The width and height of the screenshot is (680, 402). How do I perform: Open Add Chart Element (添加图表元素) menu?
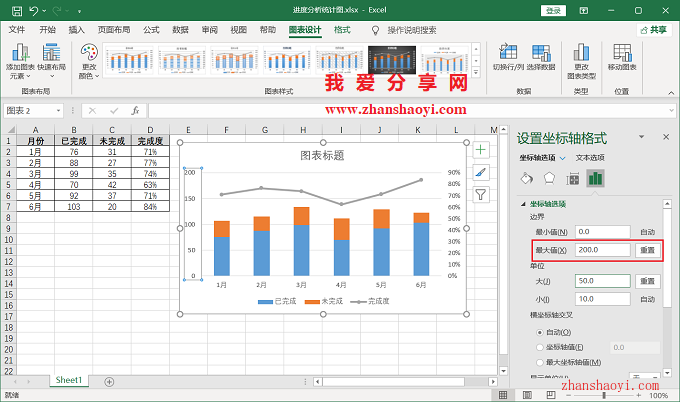coord(20,61)
